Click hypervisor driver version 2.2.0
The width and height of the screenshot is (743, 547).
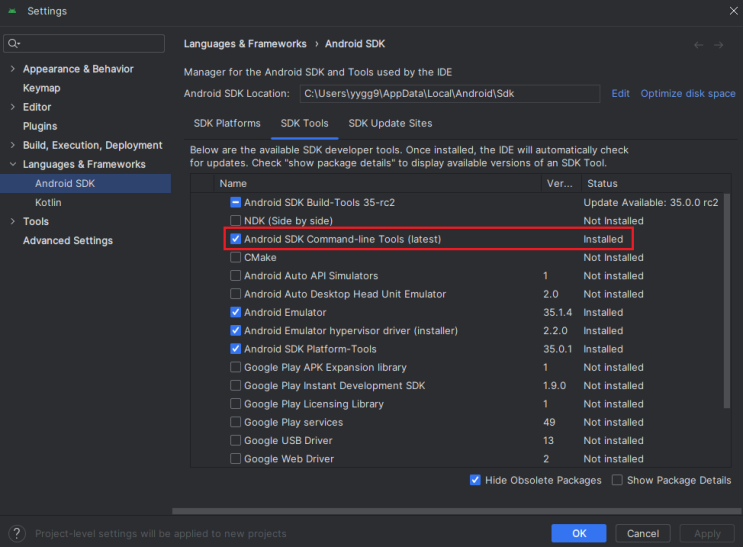[555, 330]
